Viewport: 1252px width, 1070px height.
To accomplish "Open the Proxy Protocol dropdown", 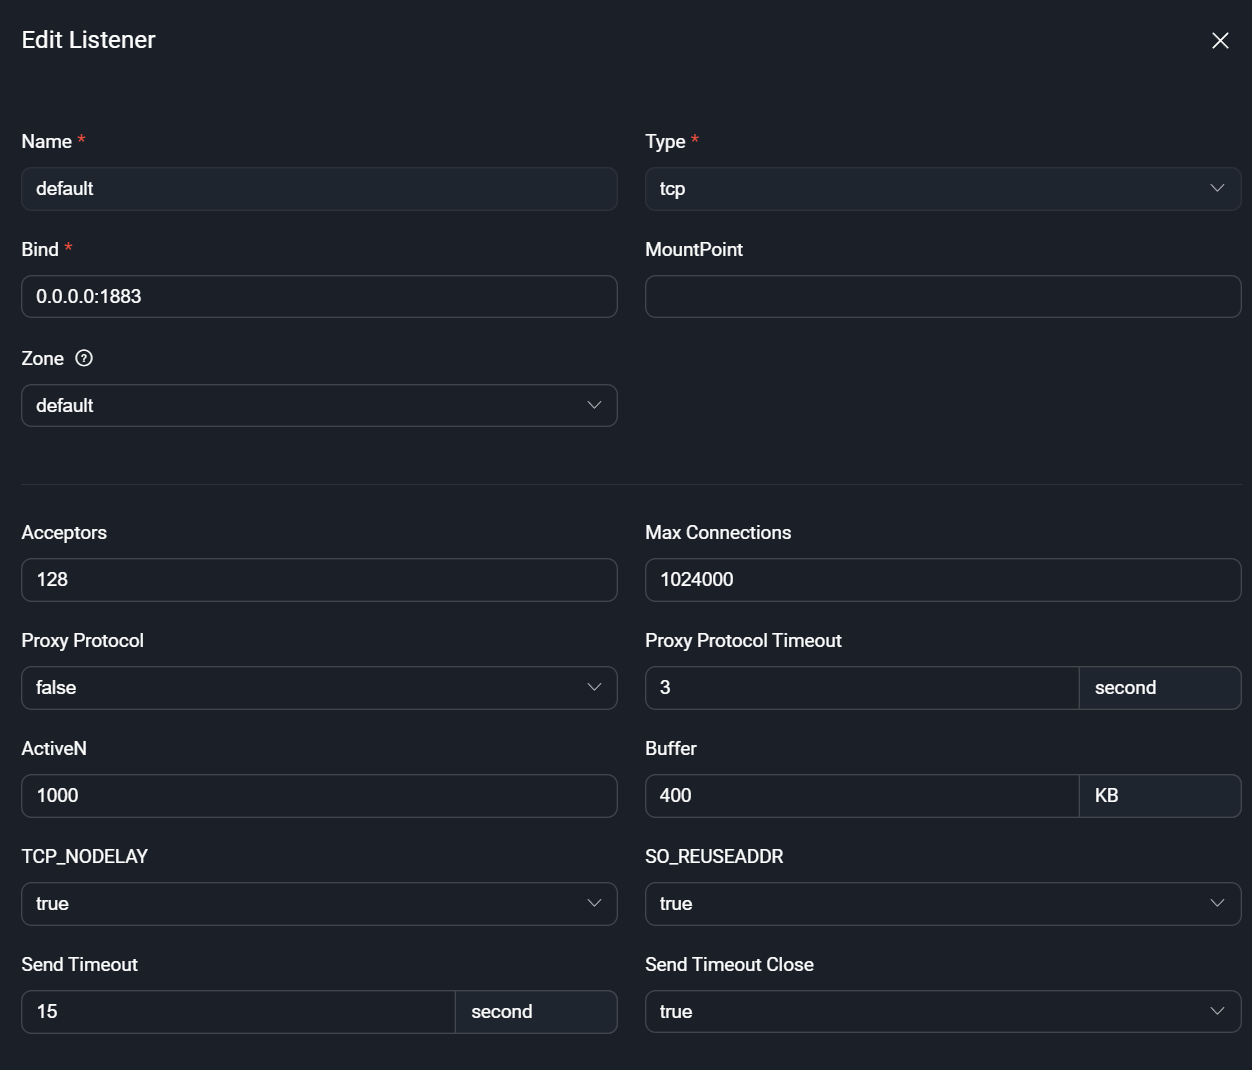I will [x=319, y=688].
